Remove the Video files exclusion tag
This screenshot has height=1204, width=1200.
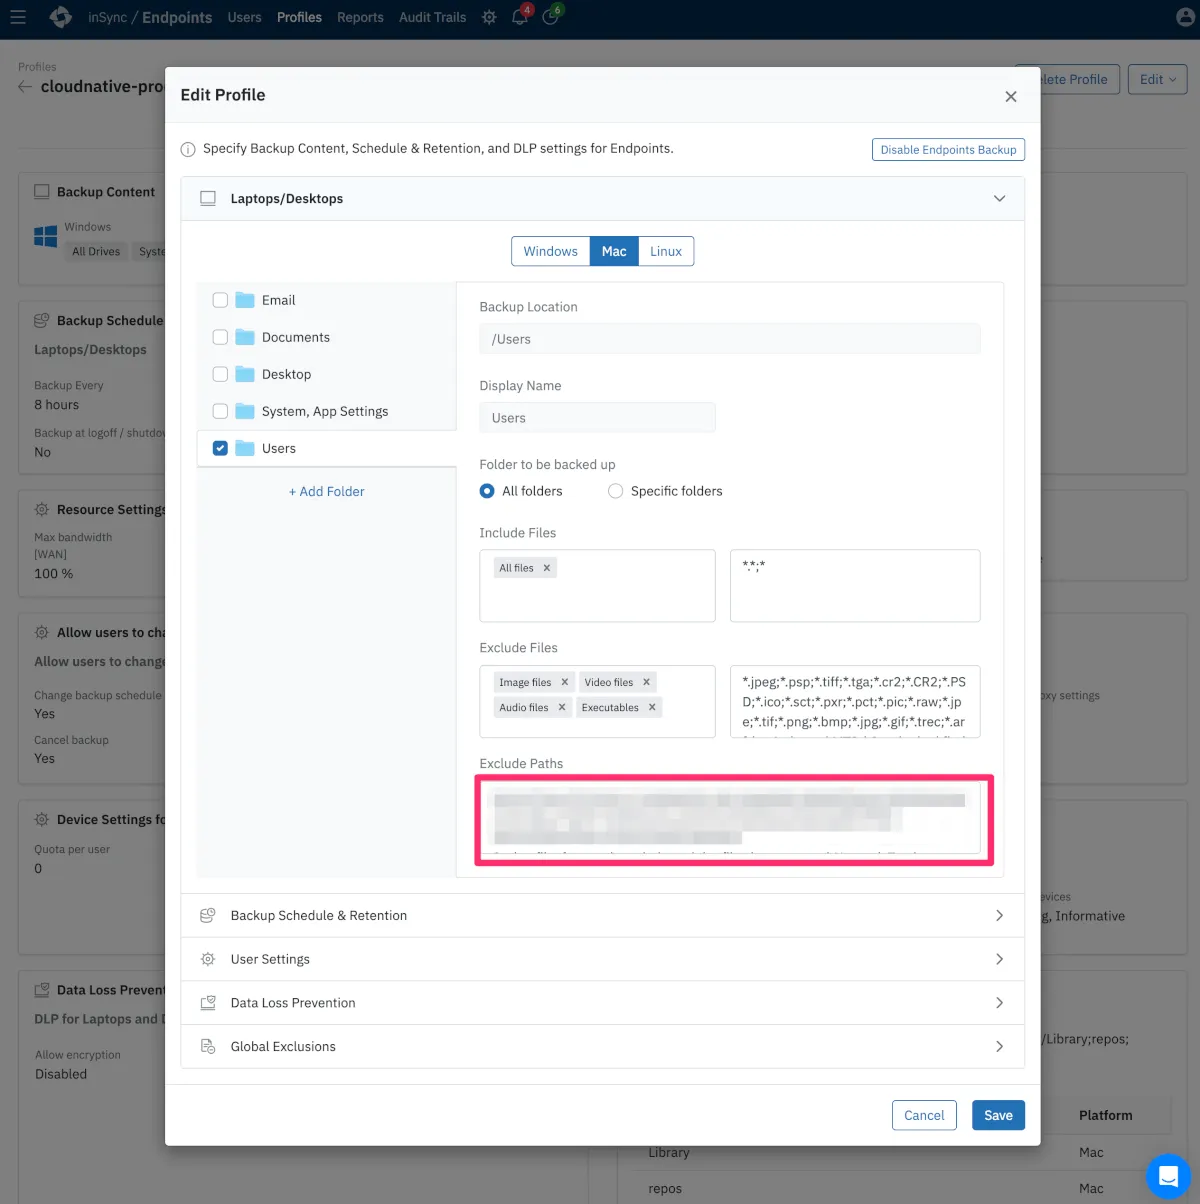[x=646, y=682]
